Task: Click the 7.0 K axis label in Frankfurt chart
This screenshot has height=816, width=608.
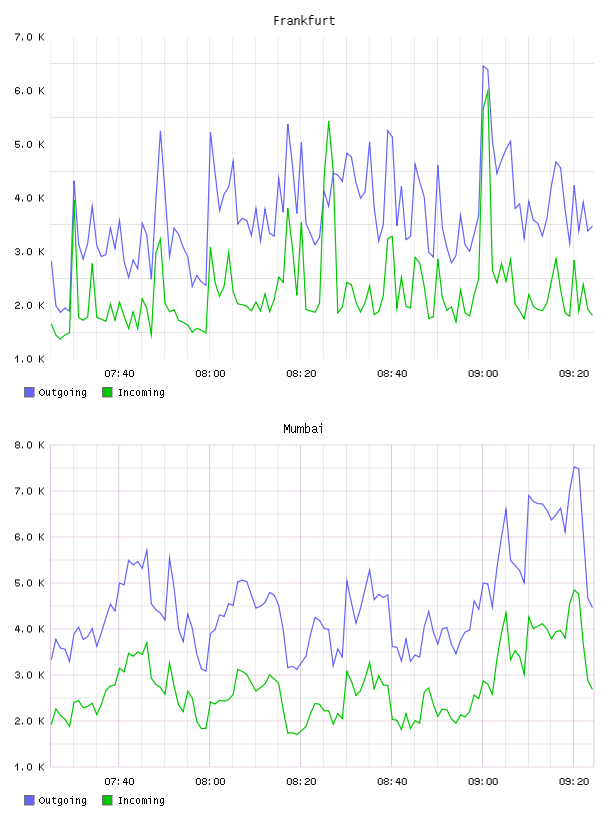Action: click(29, 37)
